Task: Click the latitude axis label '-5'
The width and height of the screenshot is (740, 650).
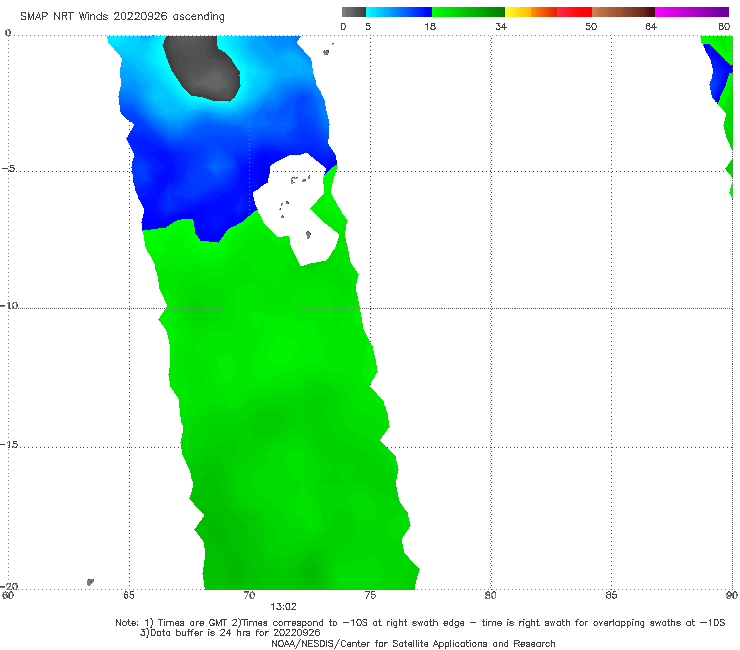Action: (8, 169)
